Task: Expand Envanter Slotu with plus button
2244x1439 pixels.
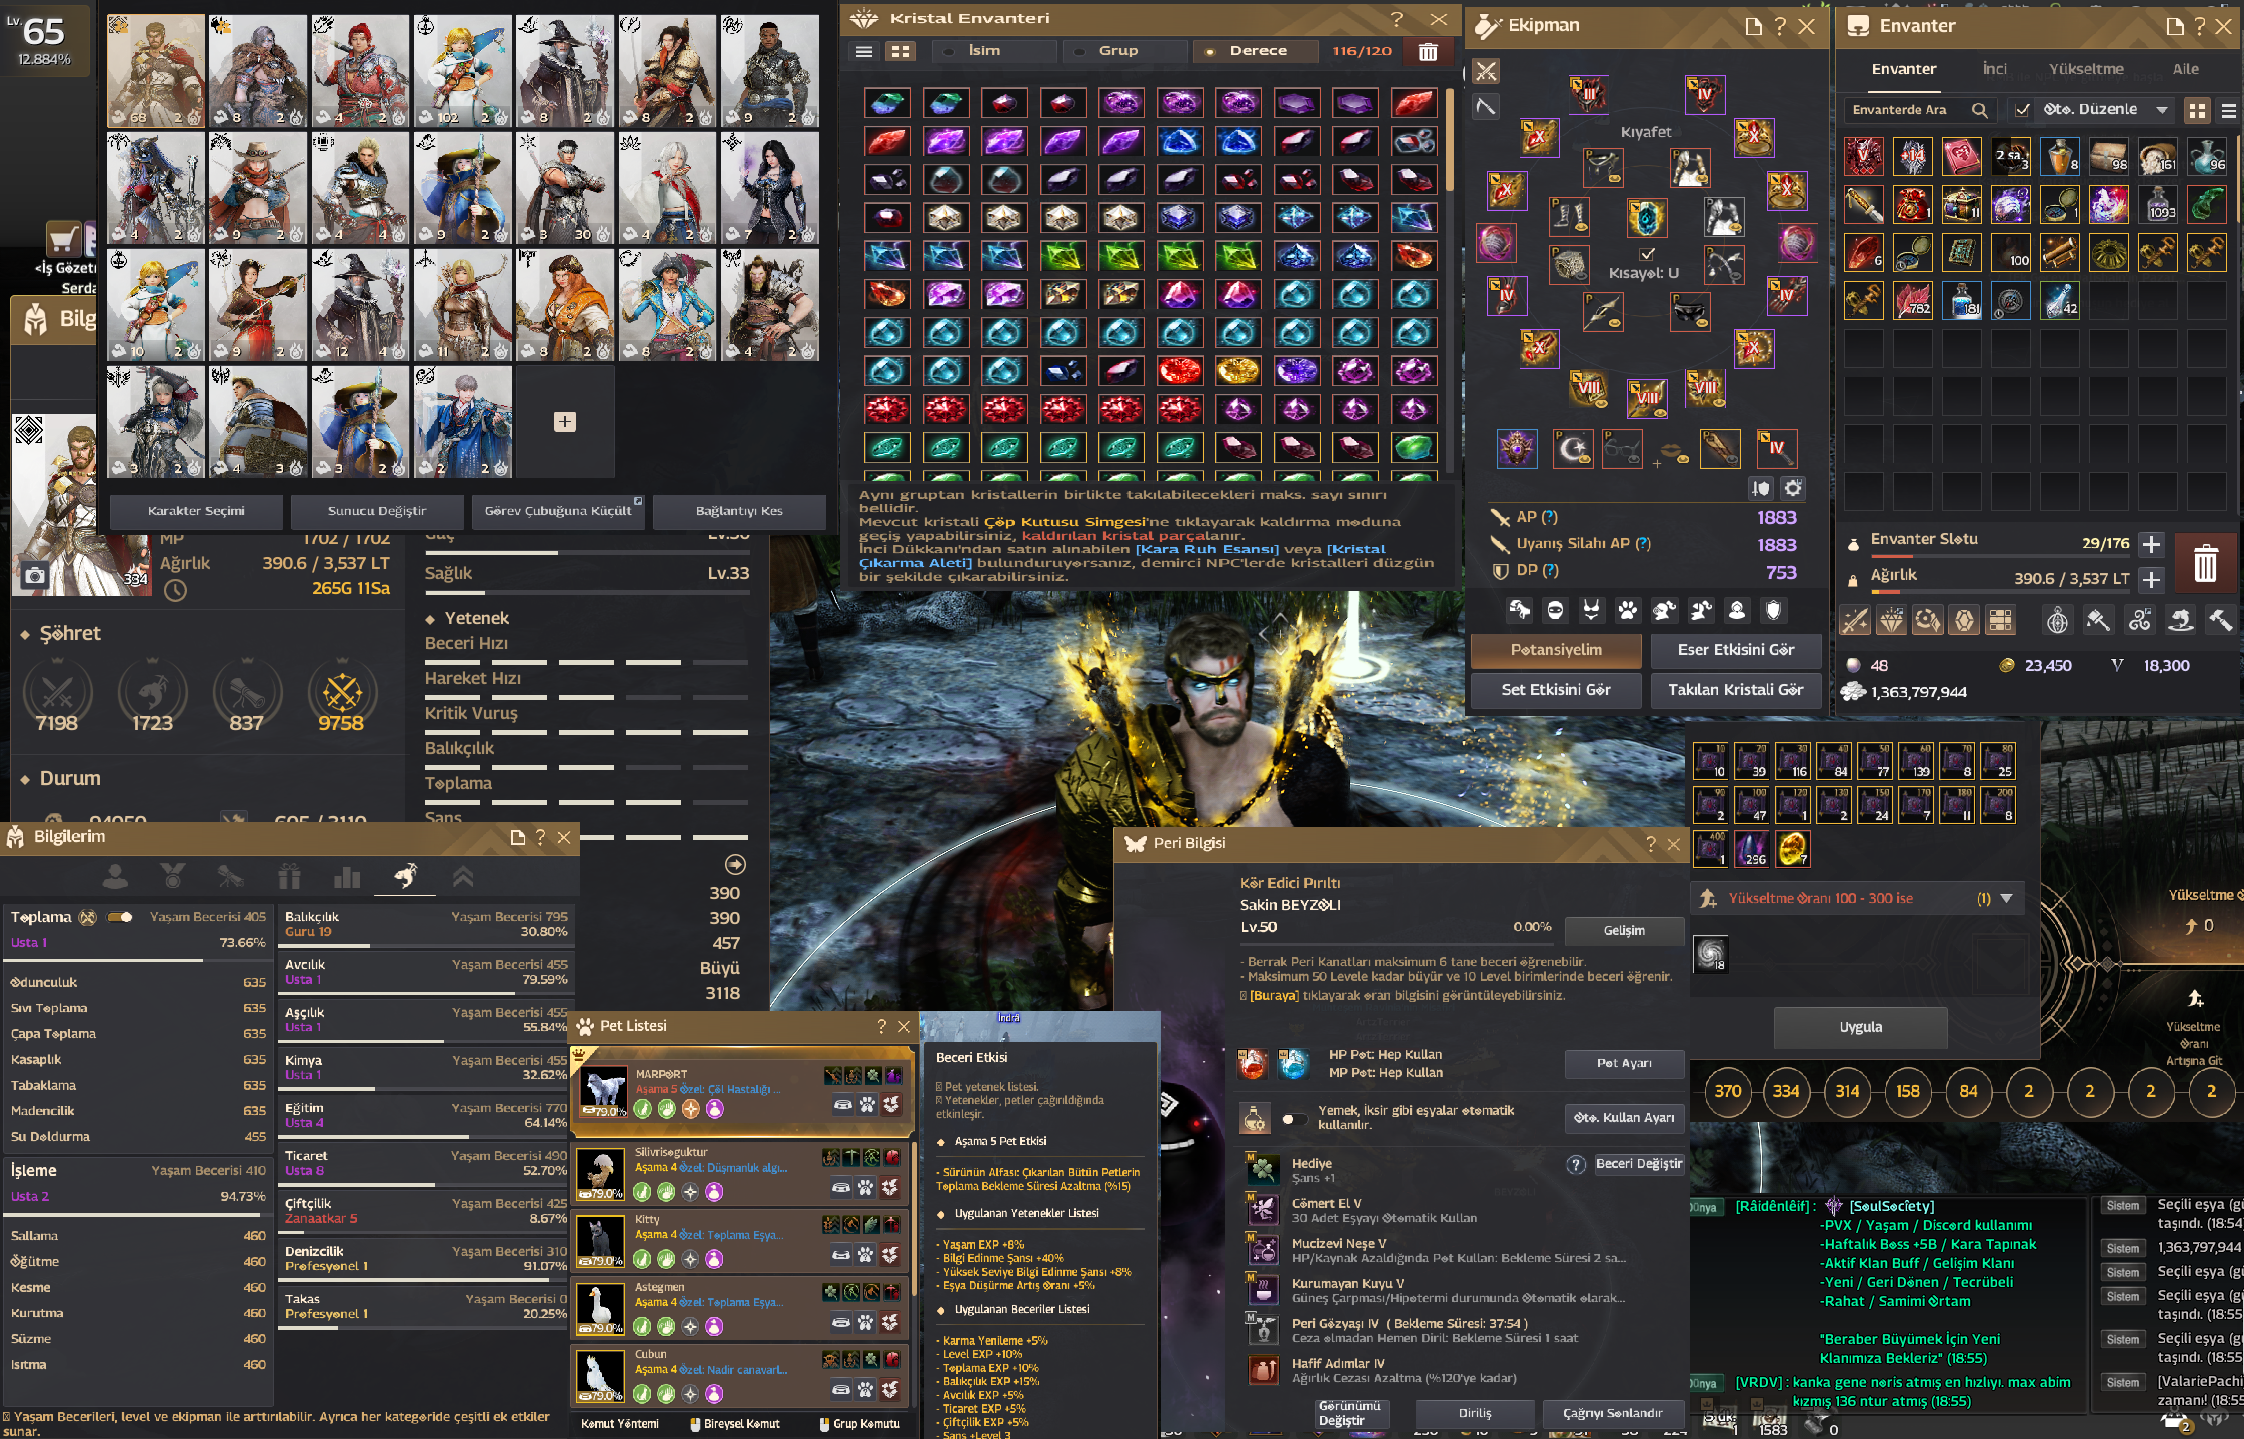Action: pos(2151,544)
